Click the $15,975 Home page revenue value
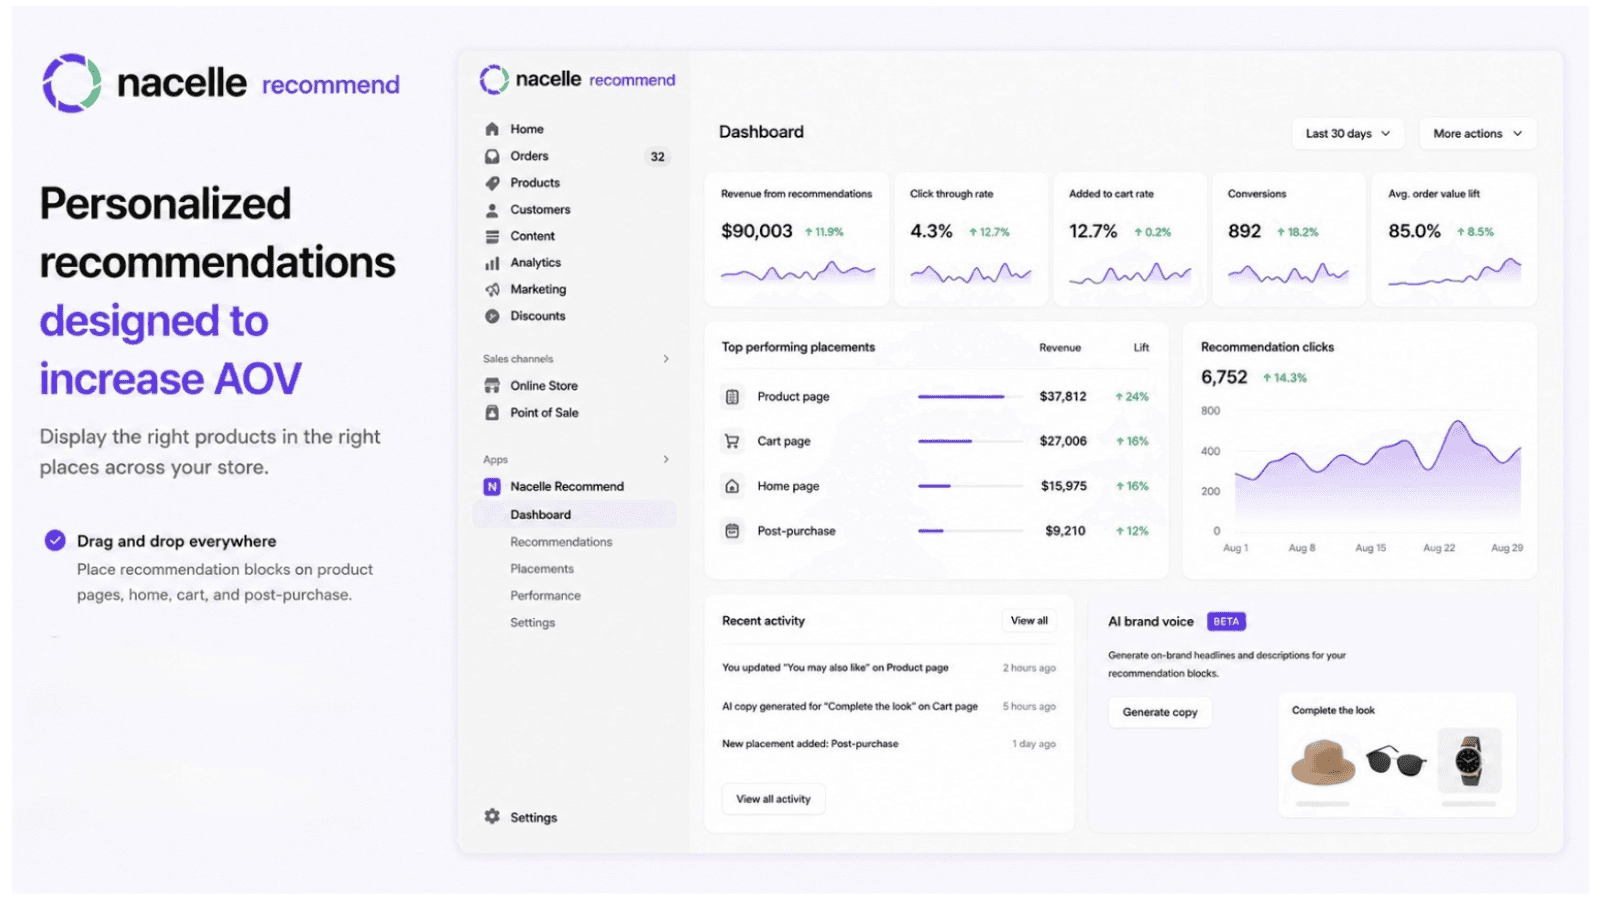Screen dimensions: 1600x900 1064,486
